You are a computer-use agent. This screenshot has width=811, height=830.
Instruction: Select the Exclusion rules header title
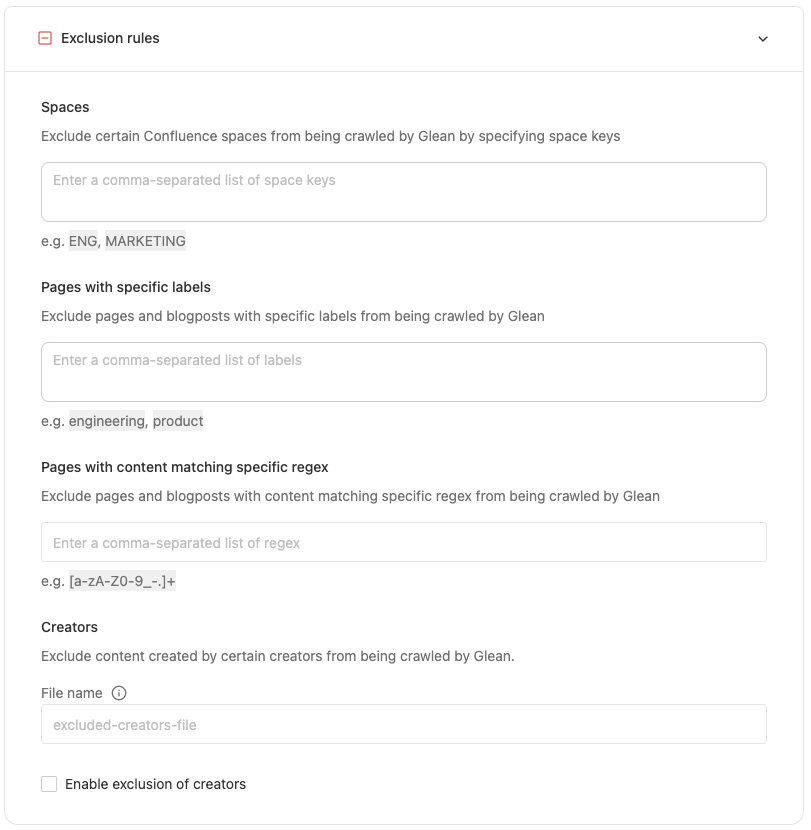pyautogui.click(x=109, y=38)
